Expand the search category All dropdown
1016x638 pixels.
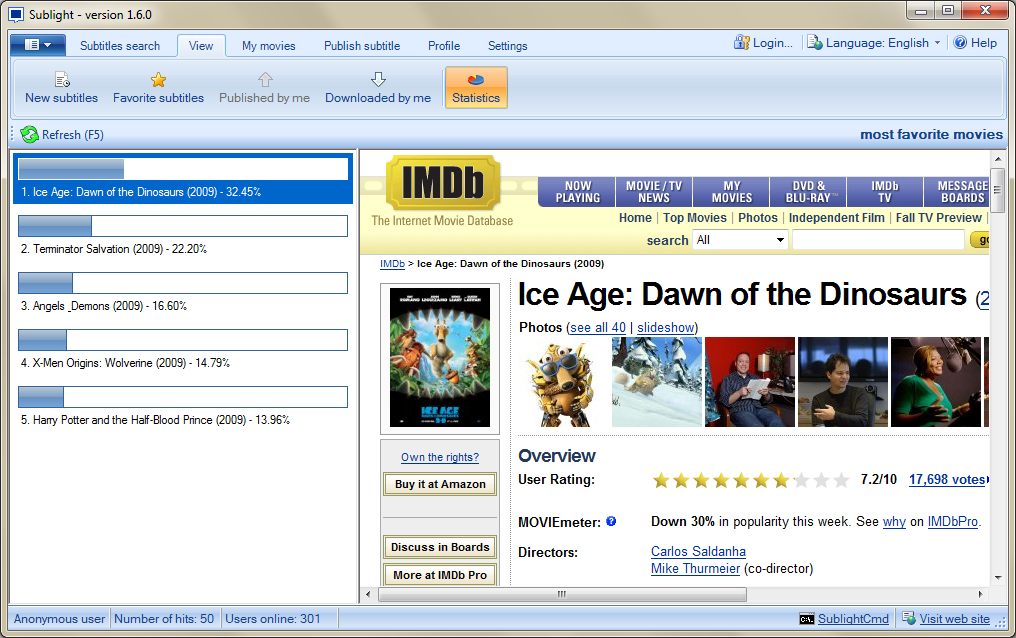click(741, 240)
